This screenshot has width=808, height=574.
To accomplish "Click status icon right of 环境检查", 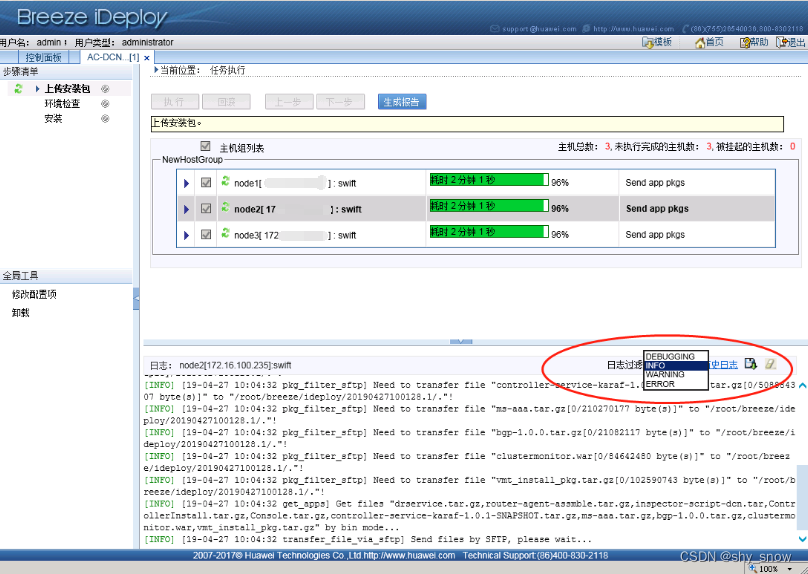I will pyautogui.click(x=105, y=104).
